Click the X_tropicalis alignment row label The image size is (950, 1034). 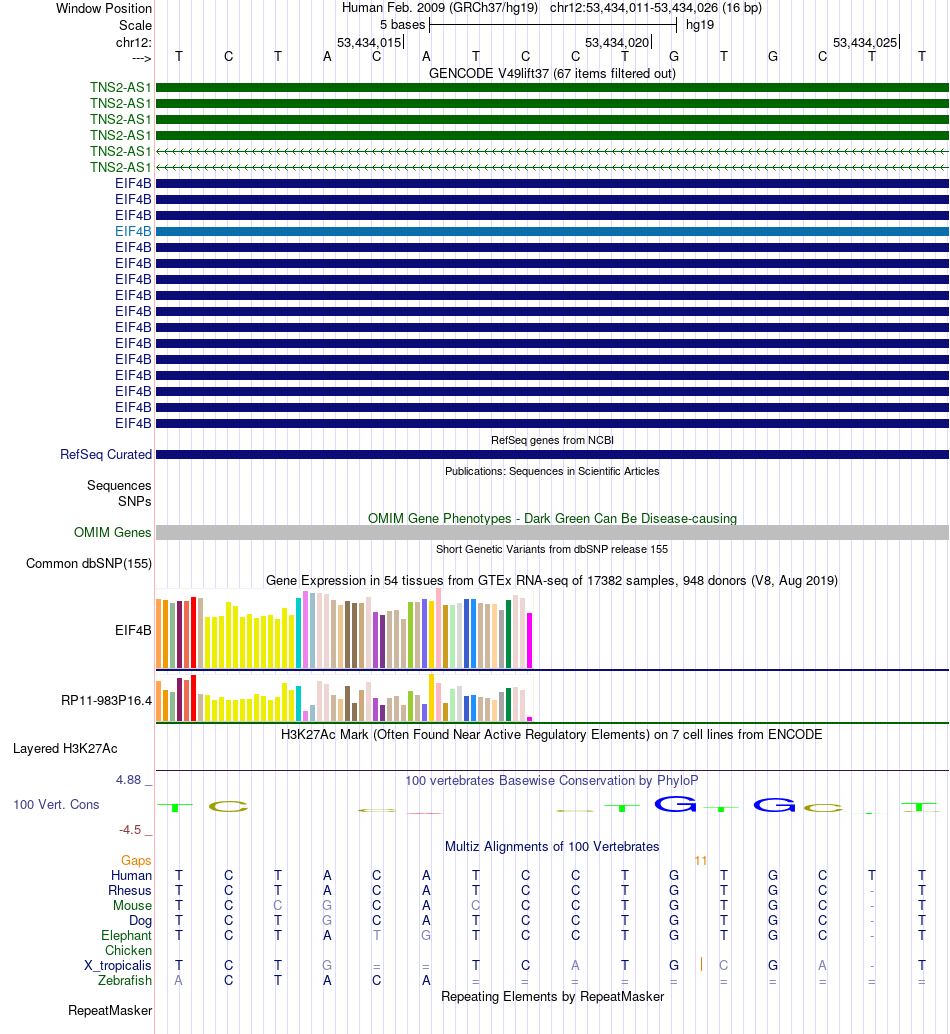tap(117, 965)
